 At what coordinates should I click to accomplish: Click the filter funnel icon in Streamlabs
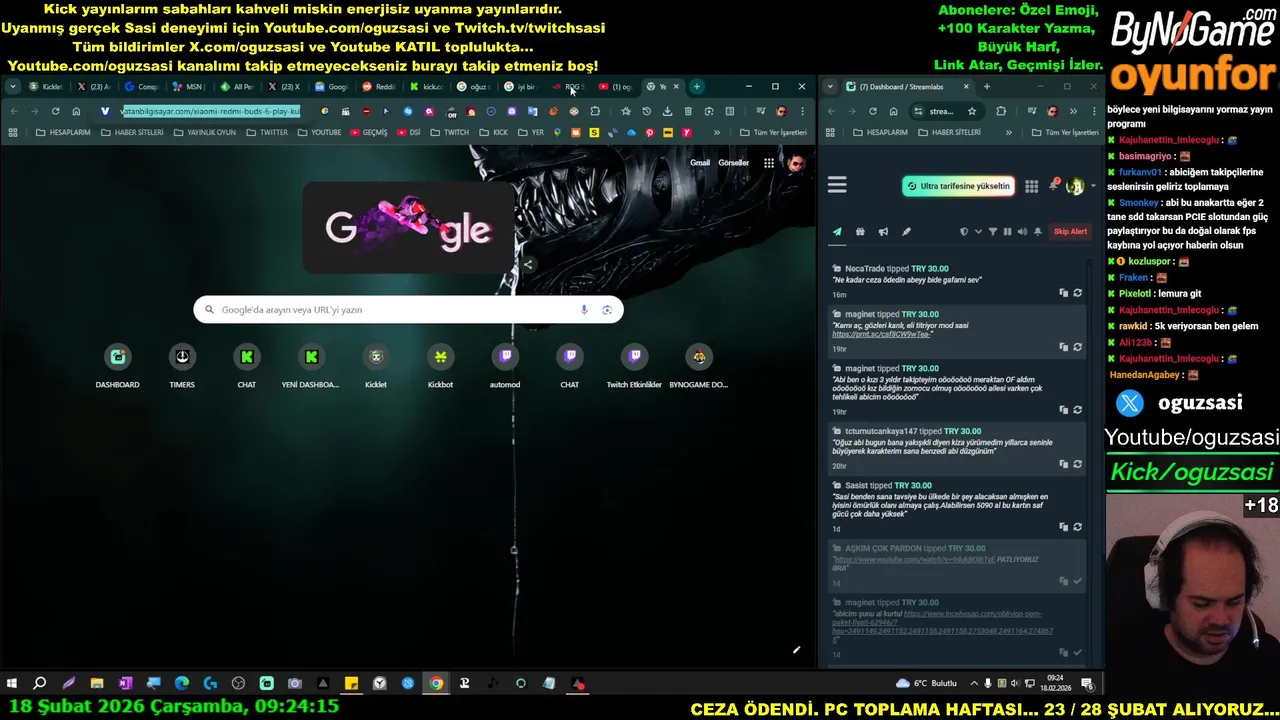point(993,232)
